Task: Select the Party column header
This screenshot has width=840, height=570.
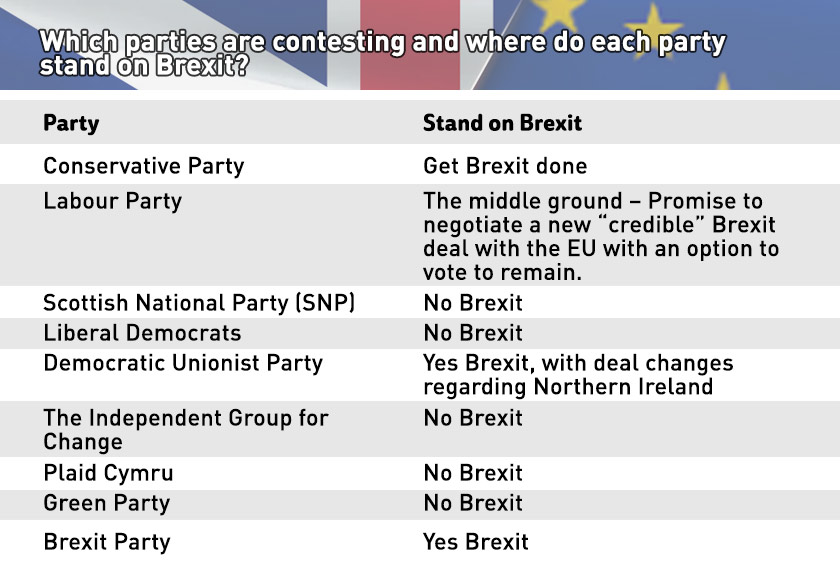Action: coord(71,124)
